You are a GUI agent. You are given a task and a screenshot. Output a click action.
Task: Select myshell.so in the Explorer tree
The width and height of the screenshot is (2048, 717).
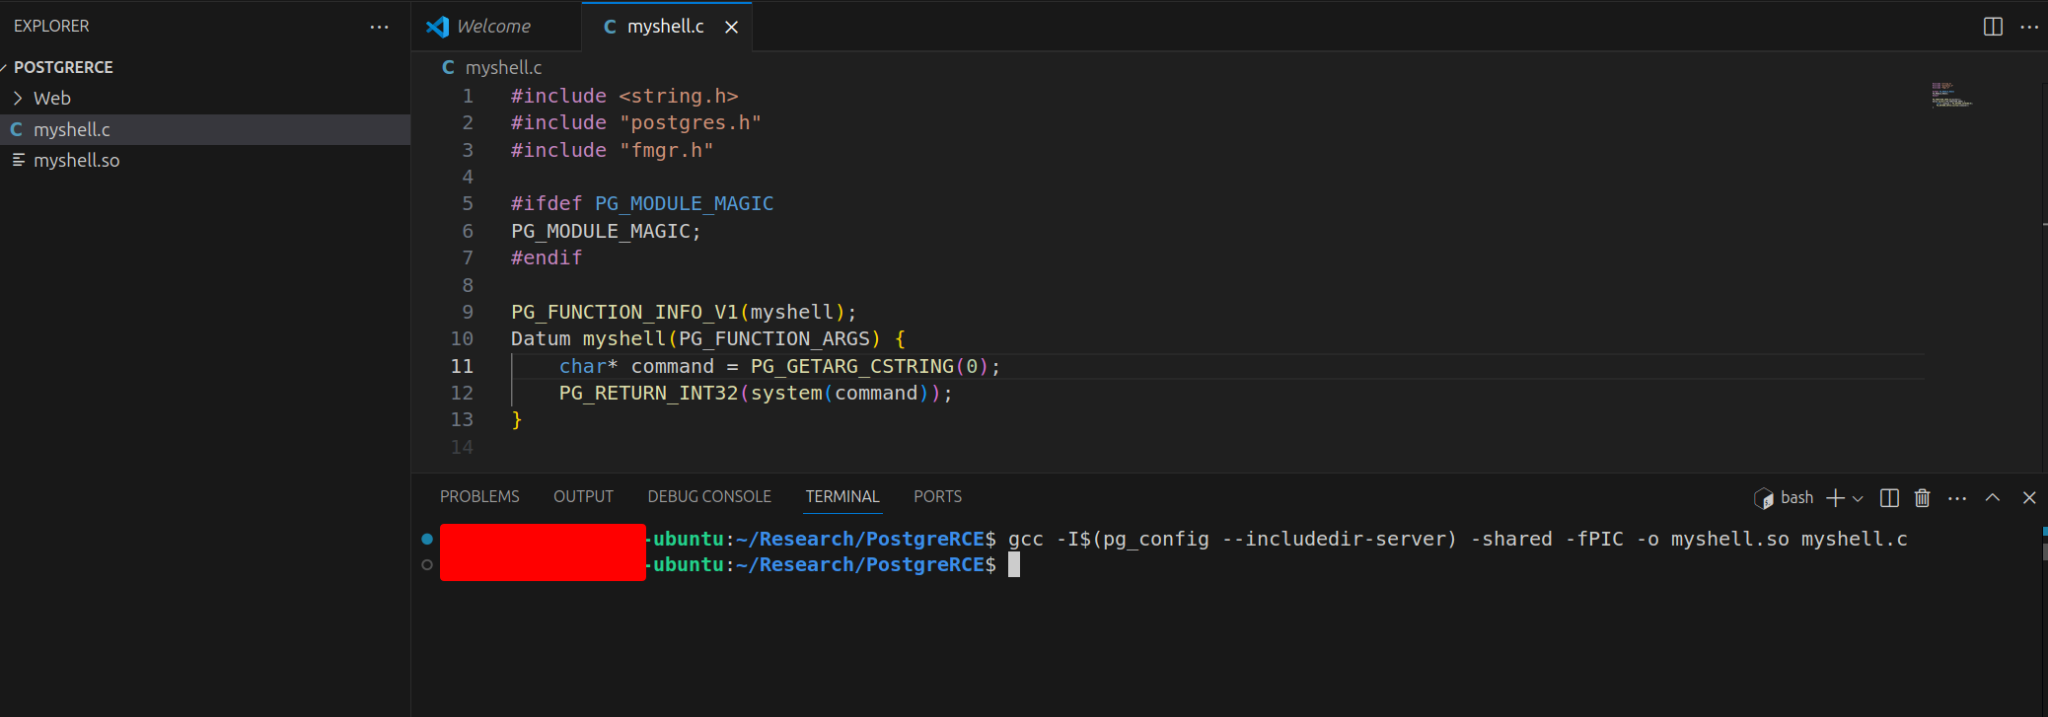coord(205,160)
